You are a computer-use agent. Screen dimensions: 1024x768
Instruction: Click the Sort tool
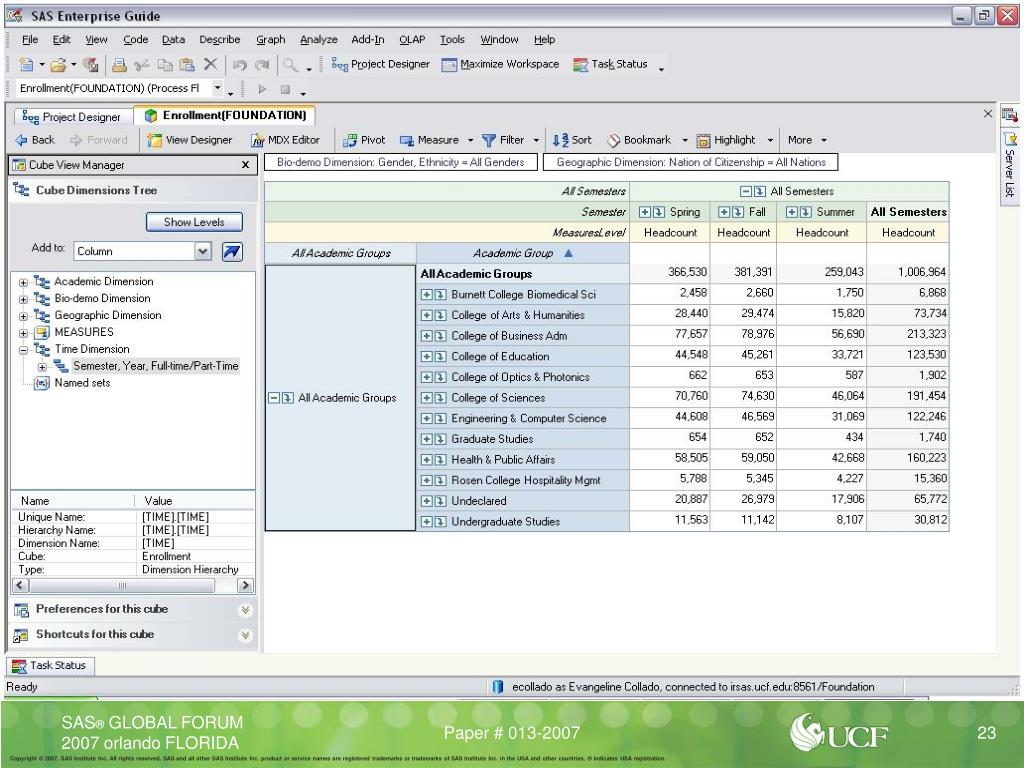(x=571, y=140)
